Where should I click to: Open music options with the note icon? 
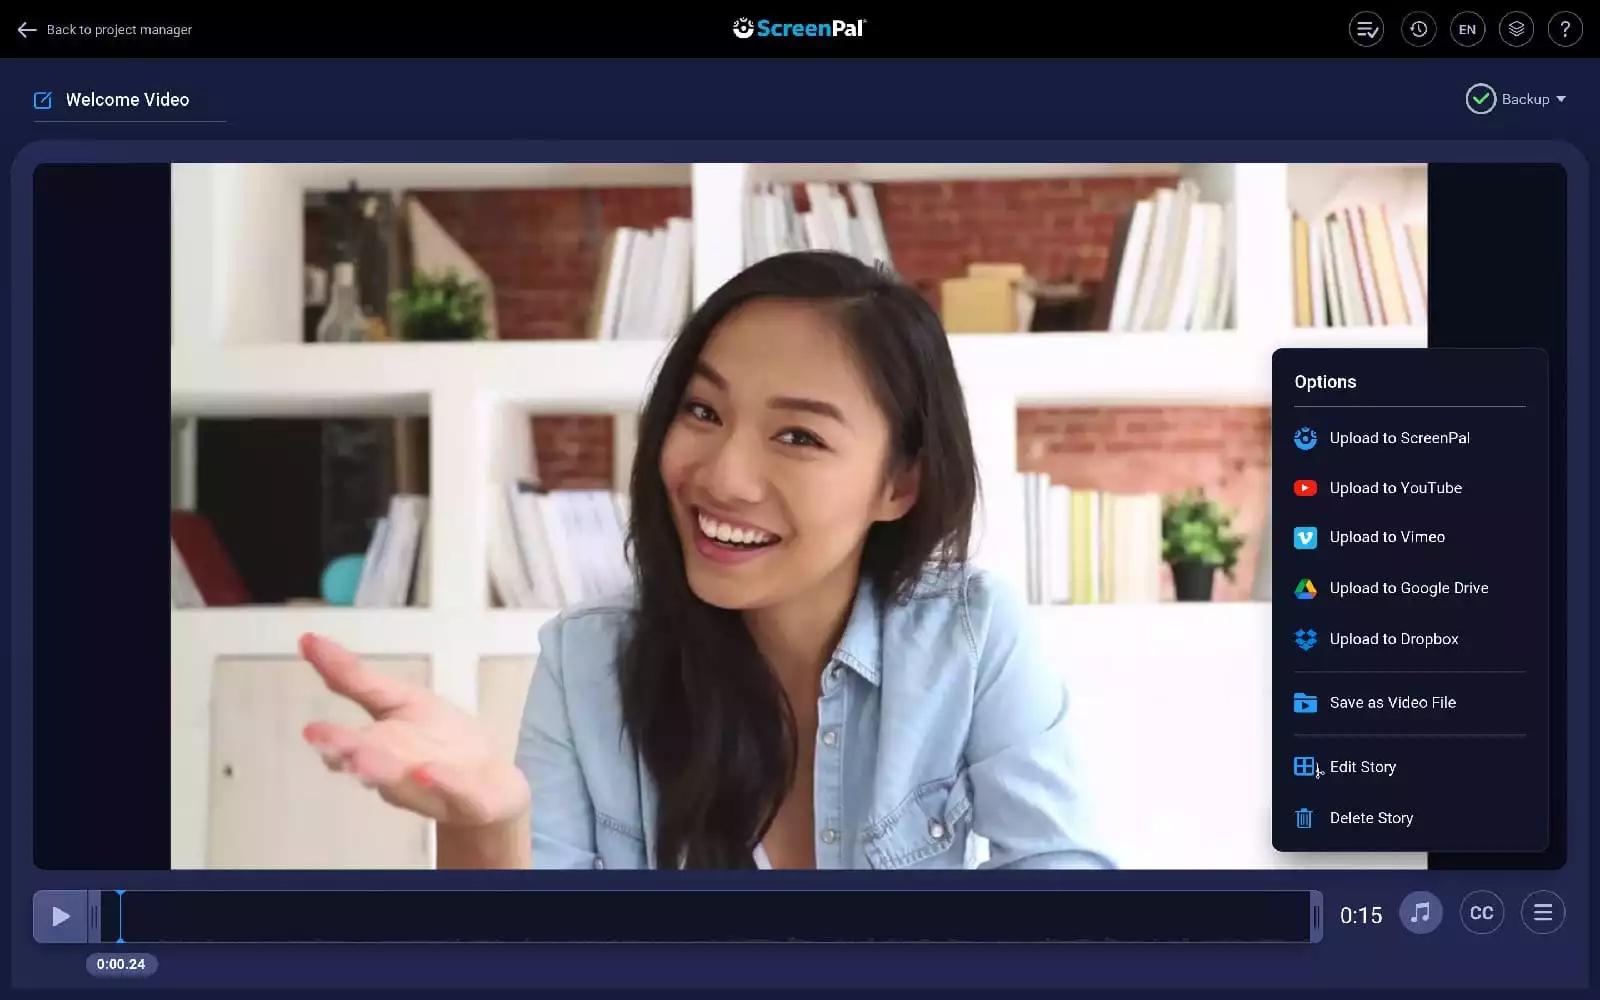point(1421,912)
